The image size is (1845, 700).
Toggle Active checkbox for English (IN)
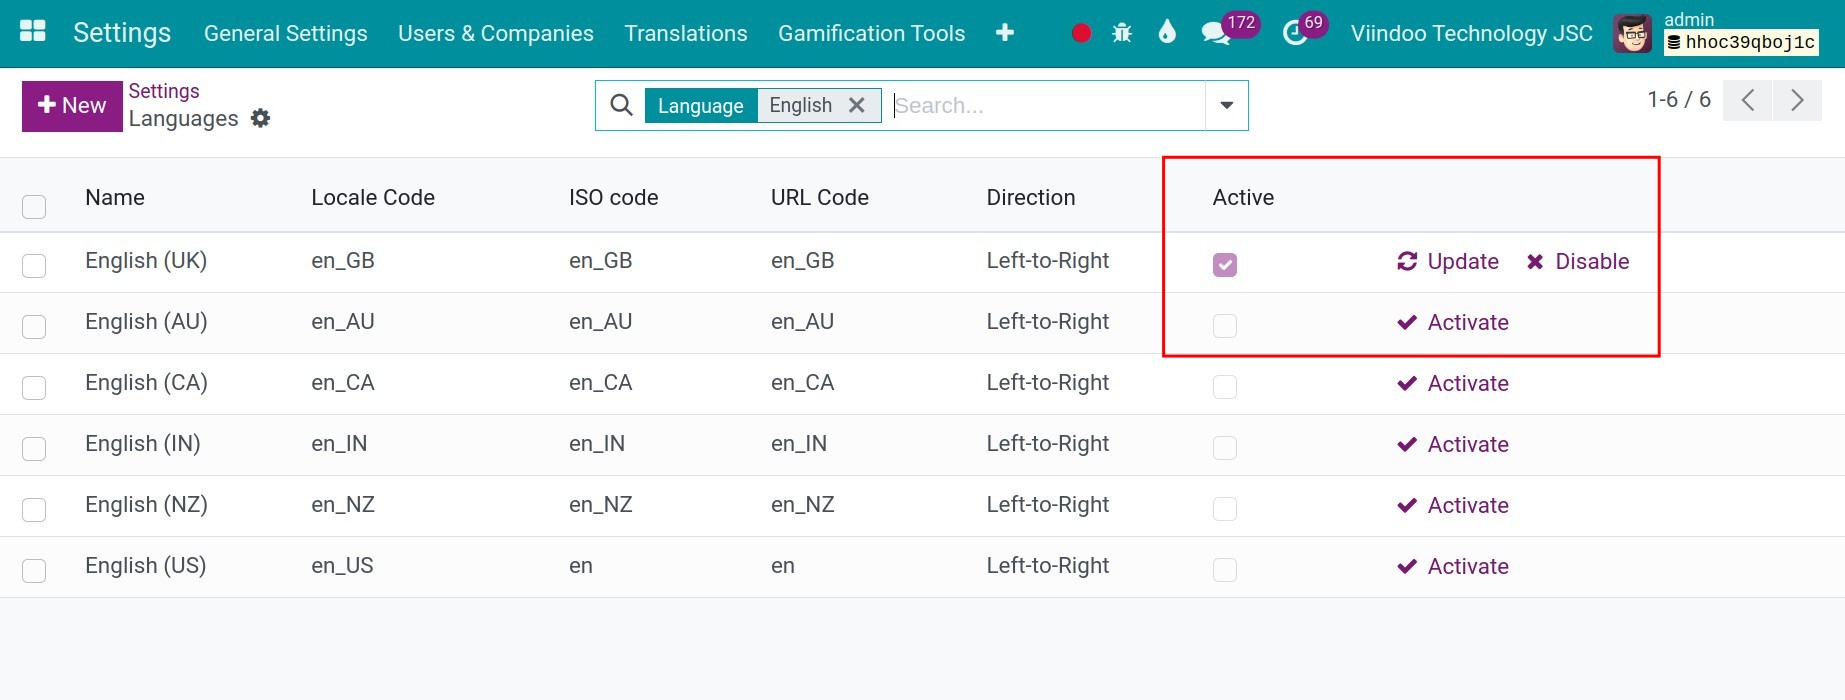[x=1225, y=448]
